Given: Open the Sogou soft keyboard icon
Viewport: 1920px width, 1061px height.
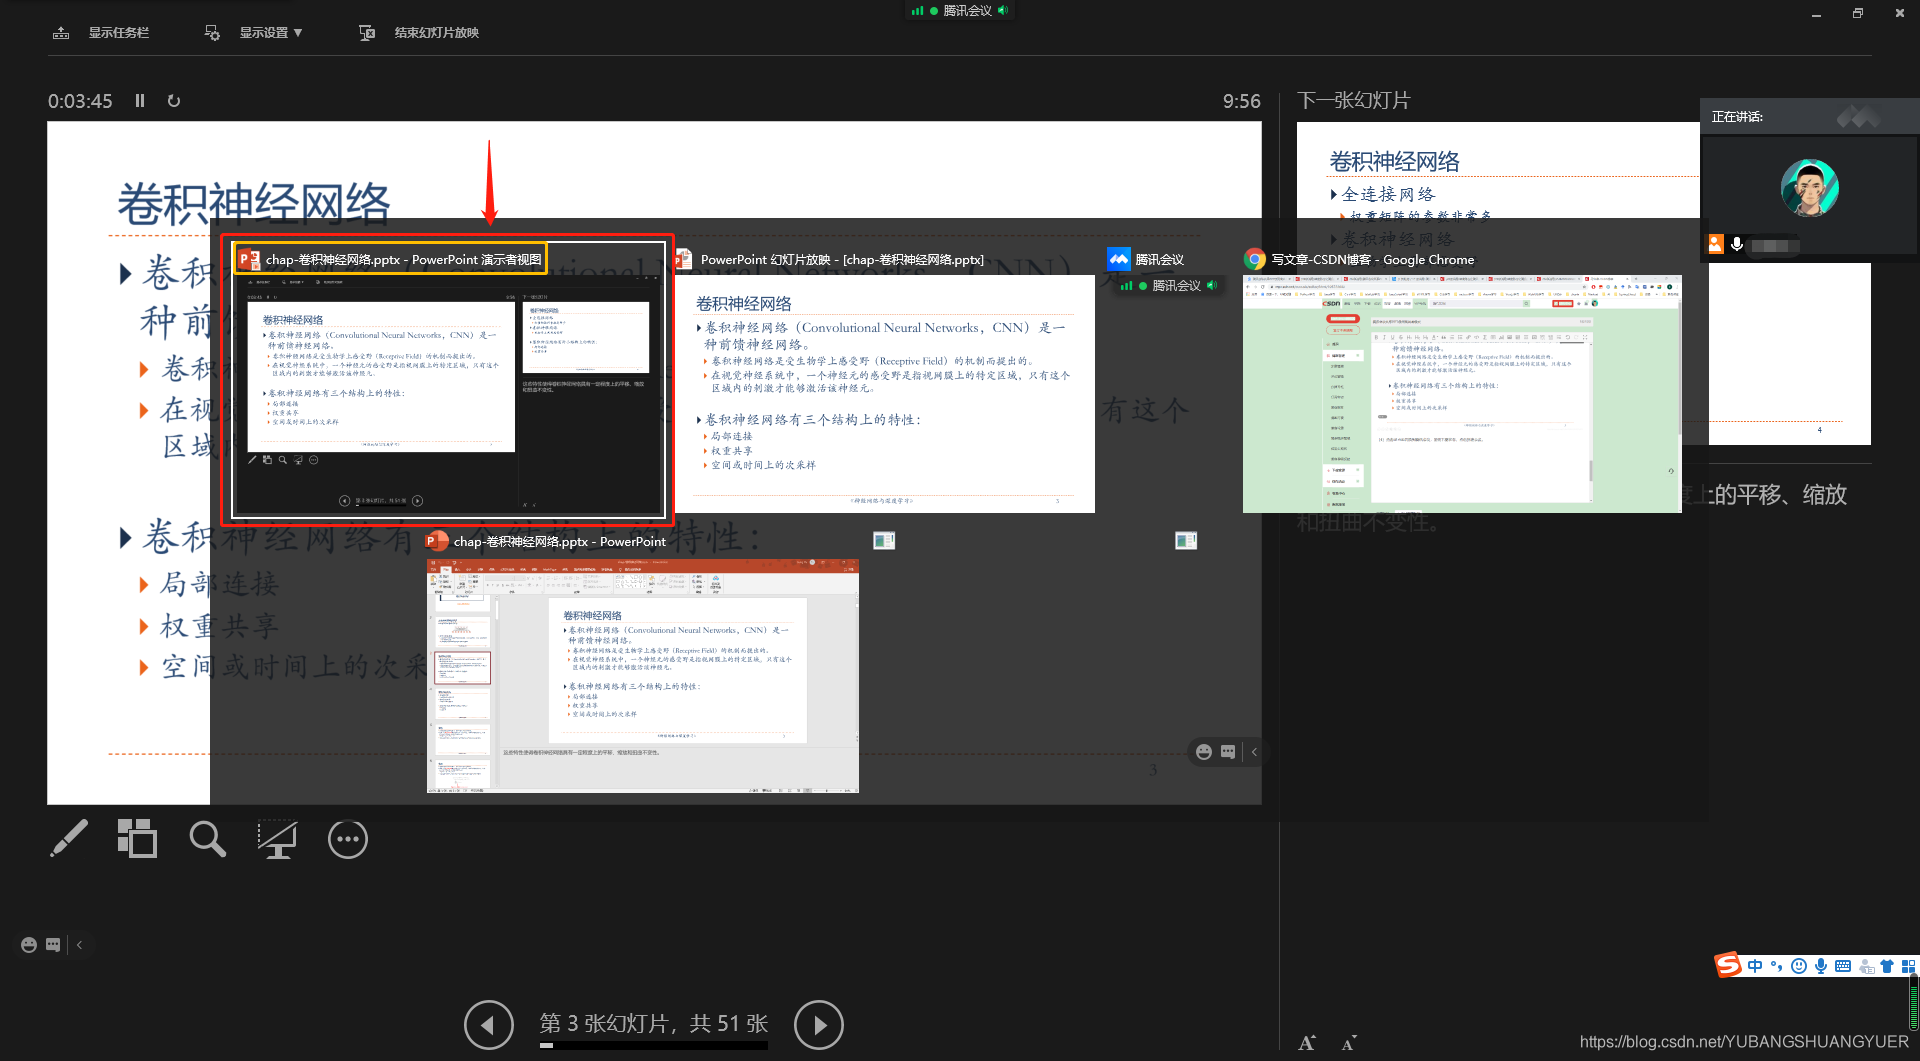Looking at the screenshot, I should (x=1843, y=966).
